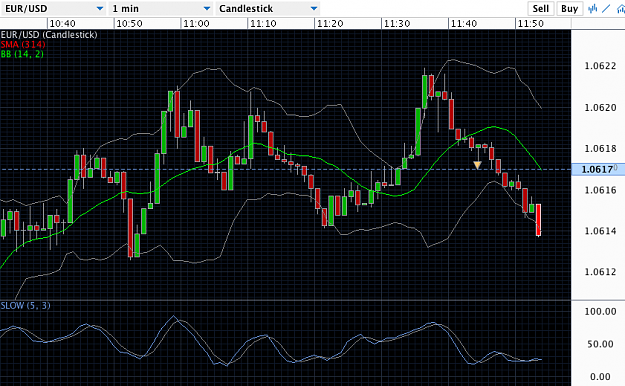Click the 1.0617 current price label
625x386 pixels.
tap(597, 169)
